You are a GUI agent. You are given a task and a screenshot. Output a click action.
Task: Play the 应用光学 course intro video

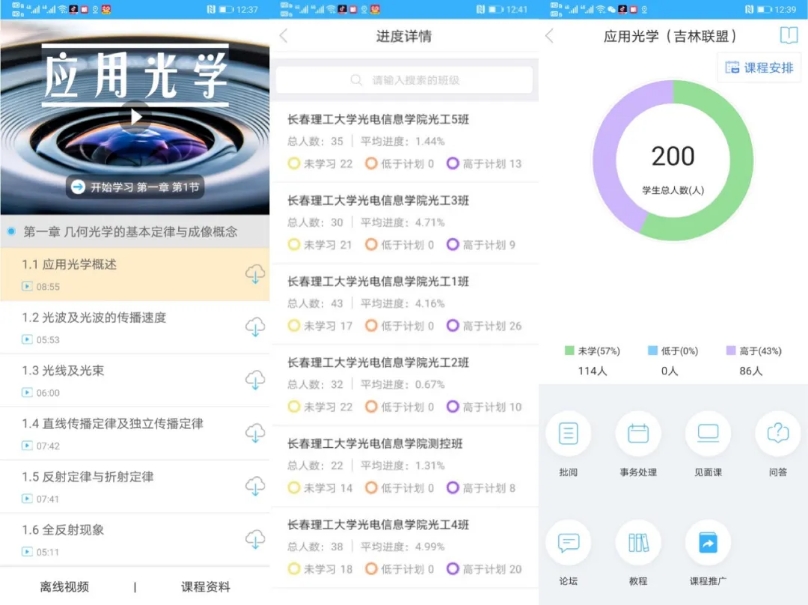pos(135,116)
